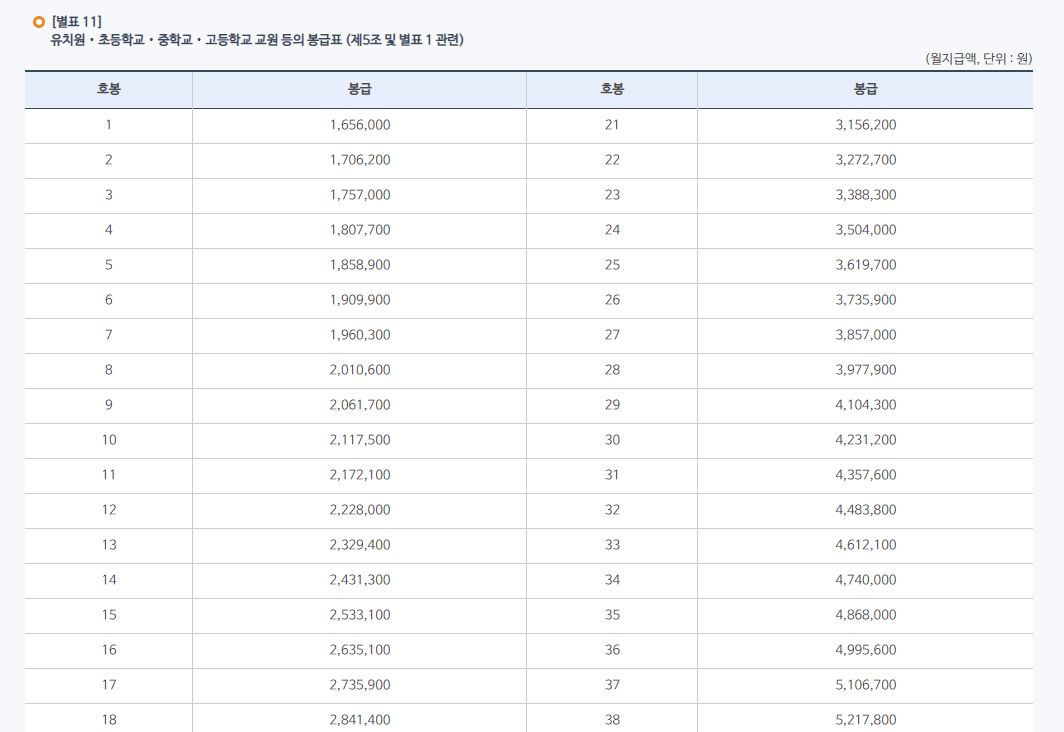Click 호봉 number 13
This screenshot has height=732, width=1064.
point(109,545)
